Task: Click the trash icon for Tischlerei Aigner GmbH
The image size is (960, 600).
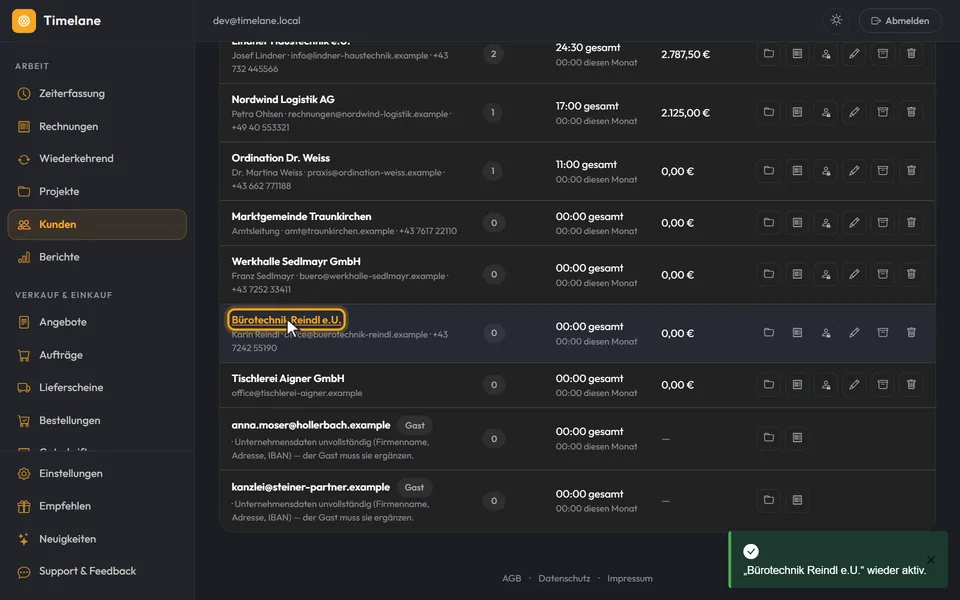Action: 911,385
